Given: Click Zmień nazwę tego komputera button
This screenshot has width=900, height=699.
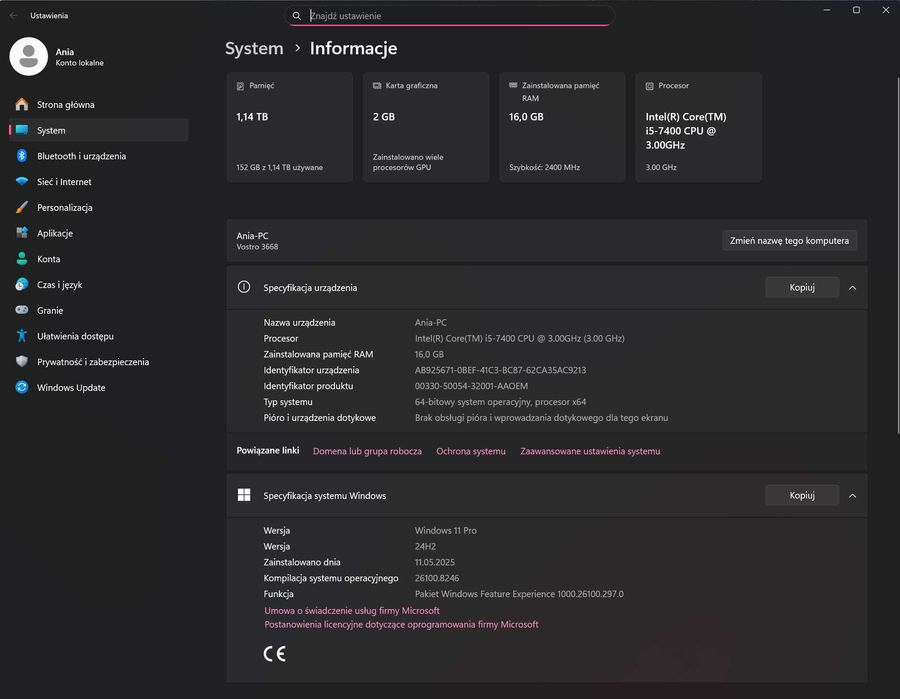Looking at the screenshot, I should [x=789, y=240].
